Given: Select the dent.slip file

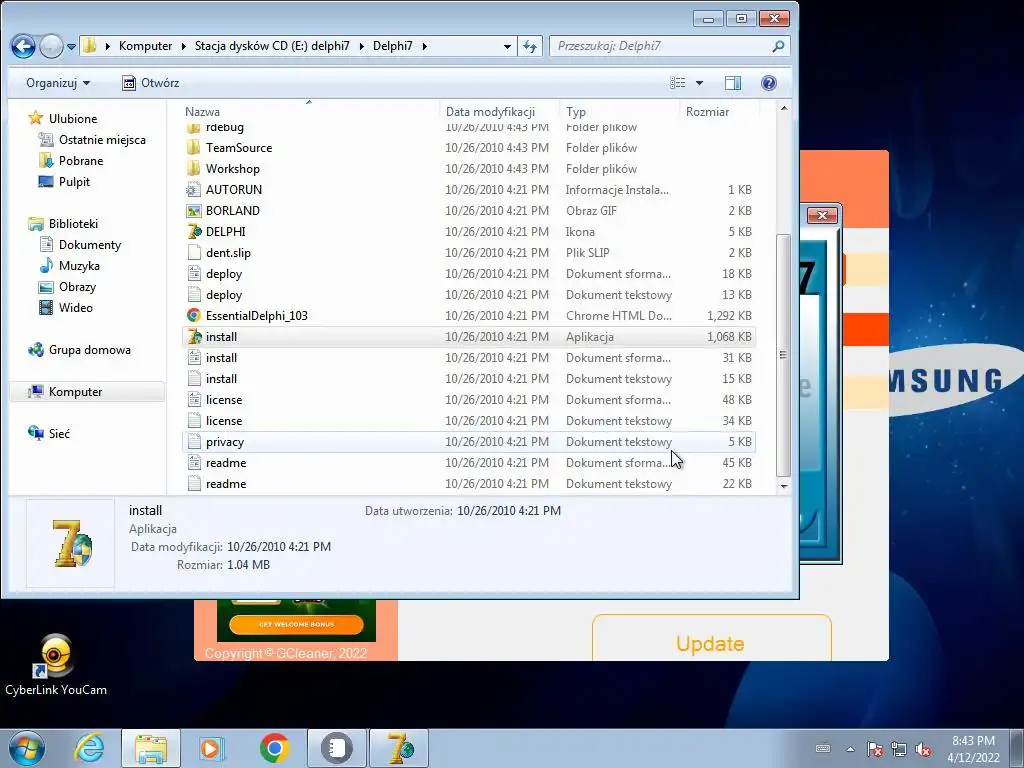Looking at the screenshot, I should 469,253.
